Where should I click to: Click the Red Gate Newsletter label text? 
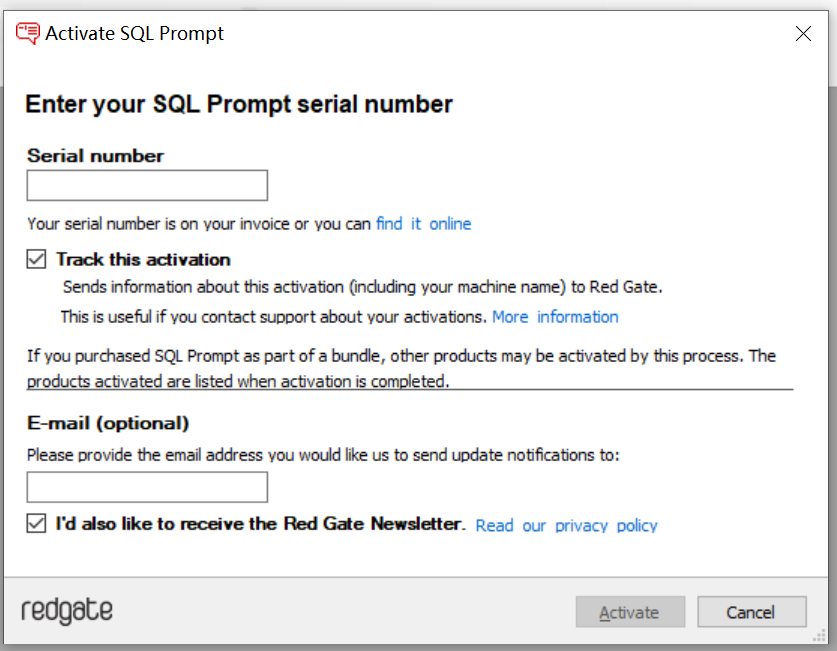click(x=260, y=523)
